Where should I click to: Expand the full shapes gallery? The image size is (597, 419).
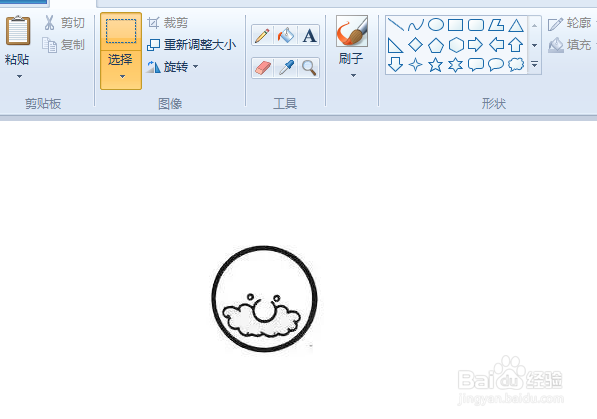coord(535,64)
